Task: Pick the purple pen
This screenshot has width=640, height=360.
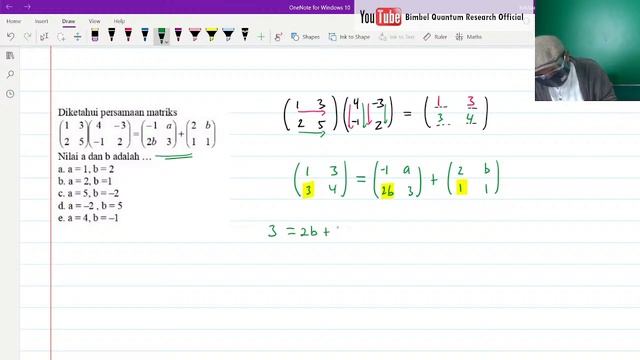Action: (x=178, y=35)
